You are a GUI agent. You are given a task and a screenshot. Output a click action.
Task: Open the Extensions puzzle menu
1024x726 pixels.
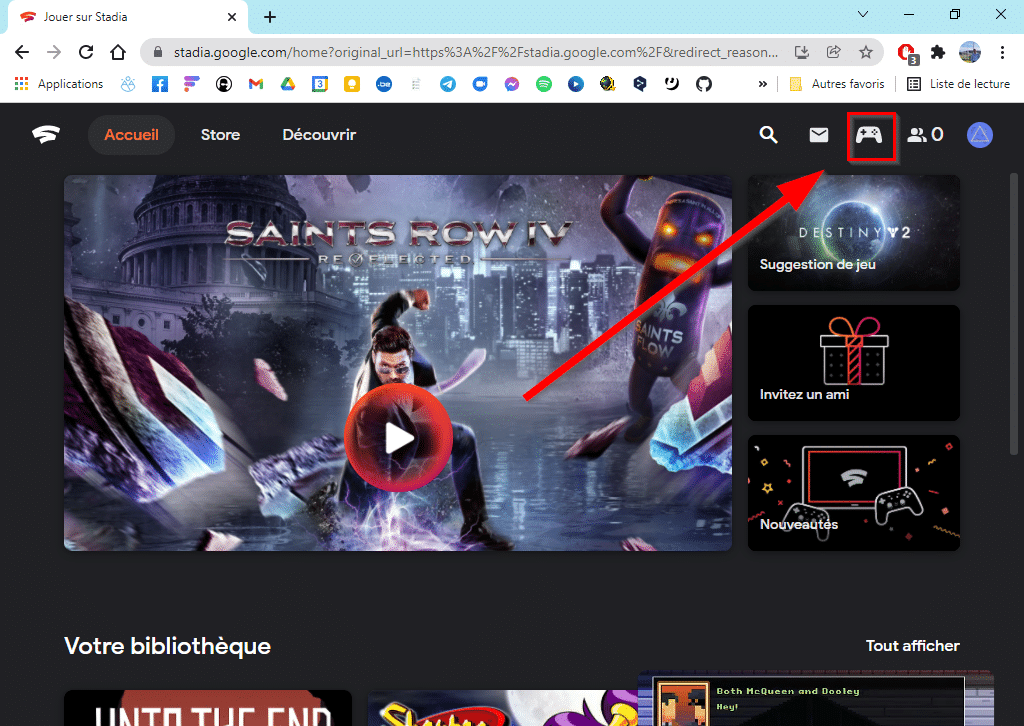coord(938,52)
